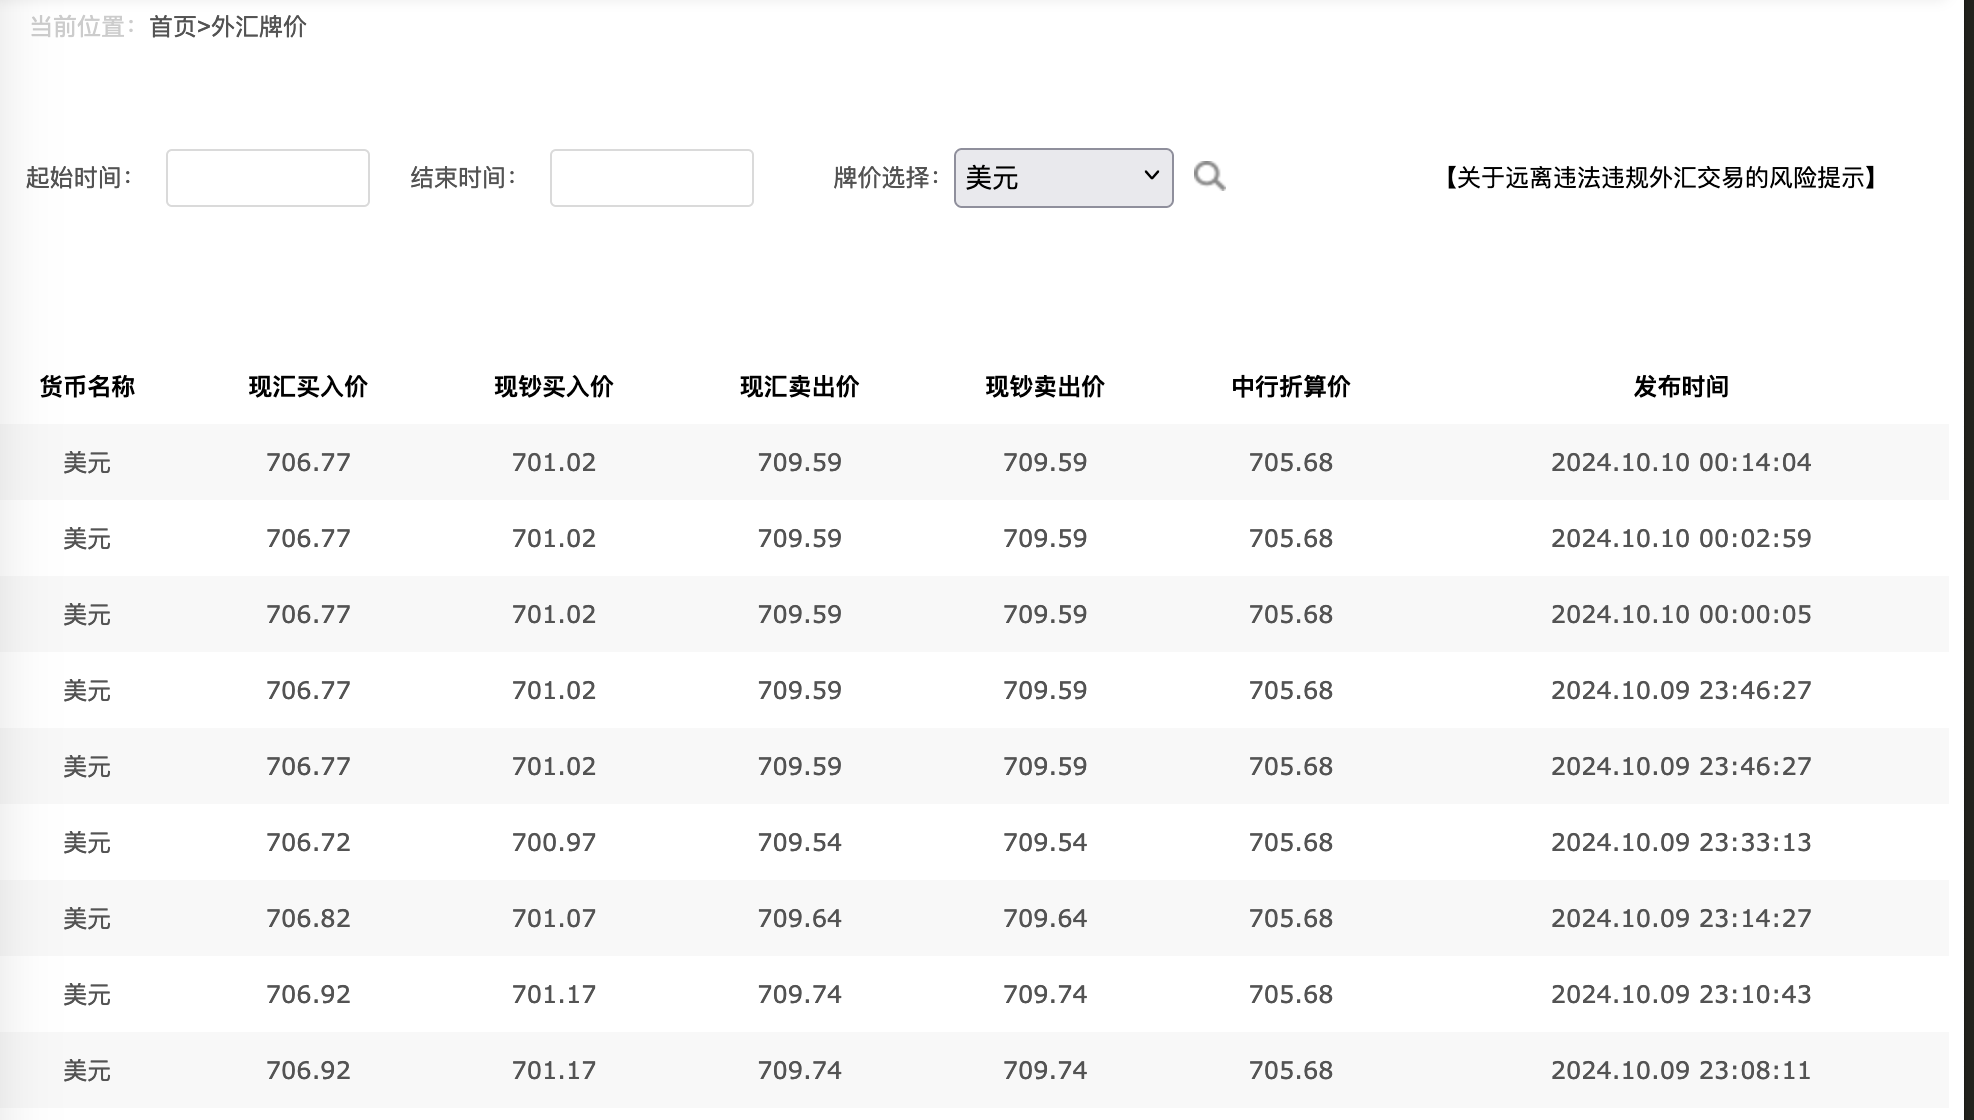The image size is (1974, 1120).
Task: Open the 关于远离违法违规外汇交易的风险提示 link
Action: coord(1661,178)
